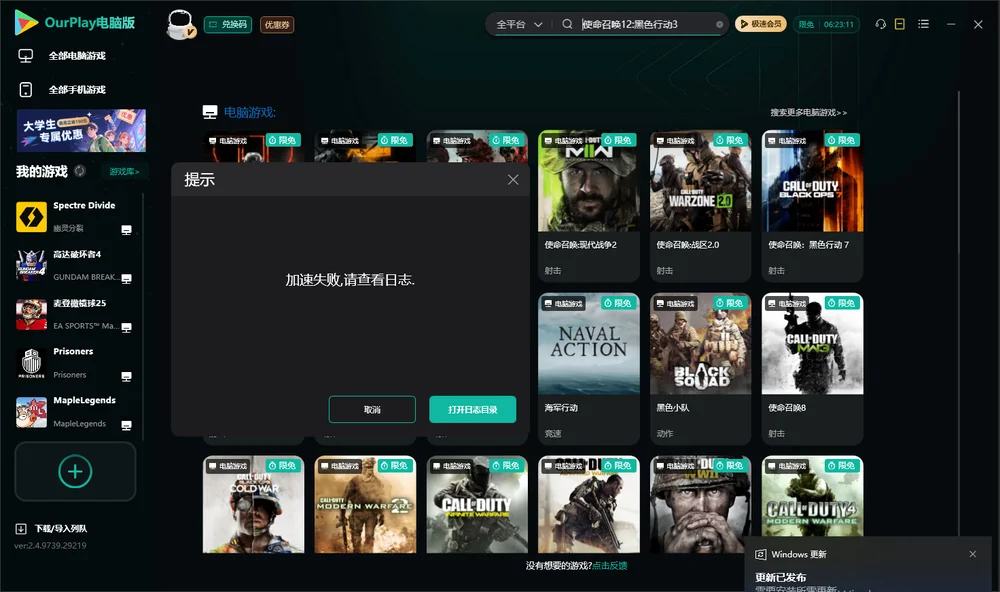Open the user avatar profile
Viewport: 1000px width, 592px height.
180,24
